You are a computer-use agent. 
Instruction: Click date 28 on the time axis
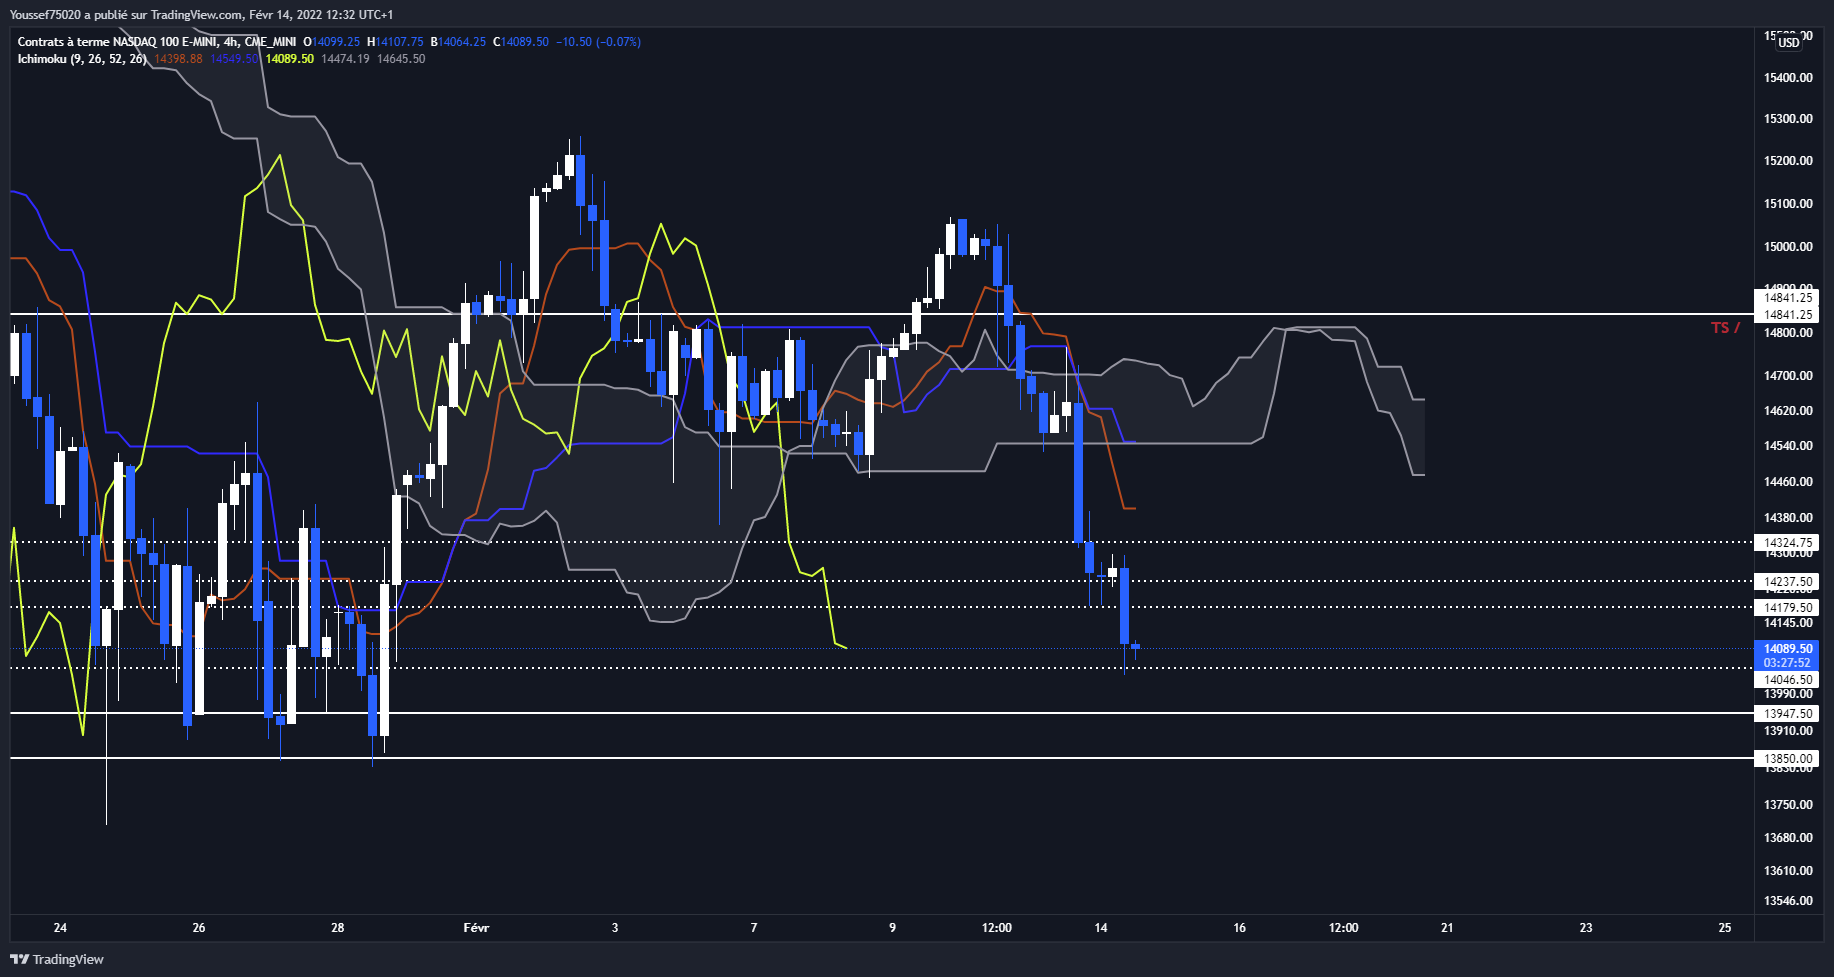(x=337, y=928)
